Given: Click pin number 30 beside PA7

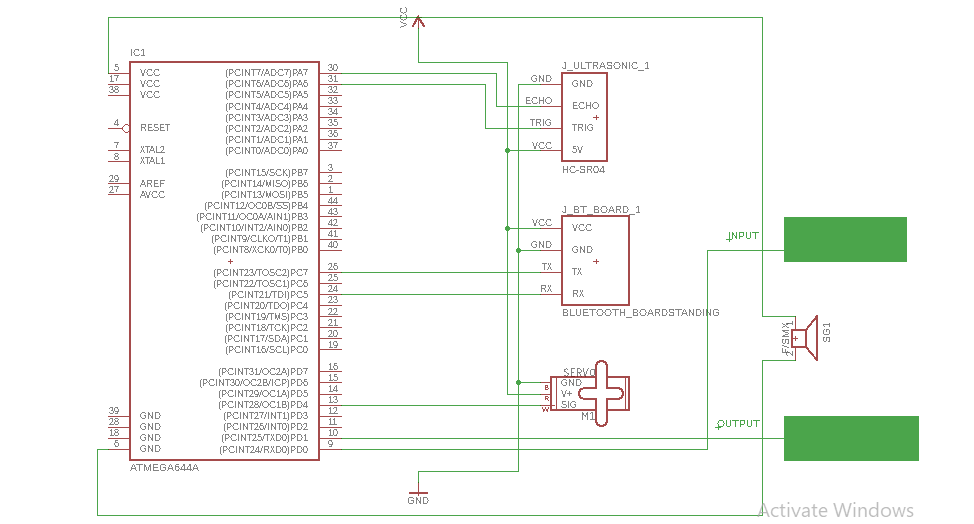Looking at the screenshot, I should pos(333,68).
